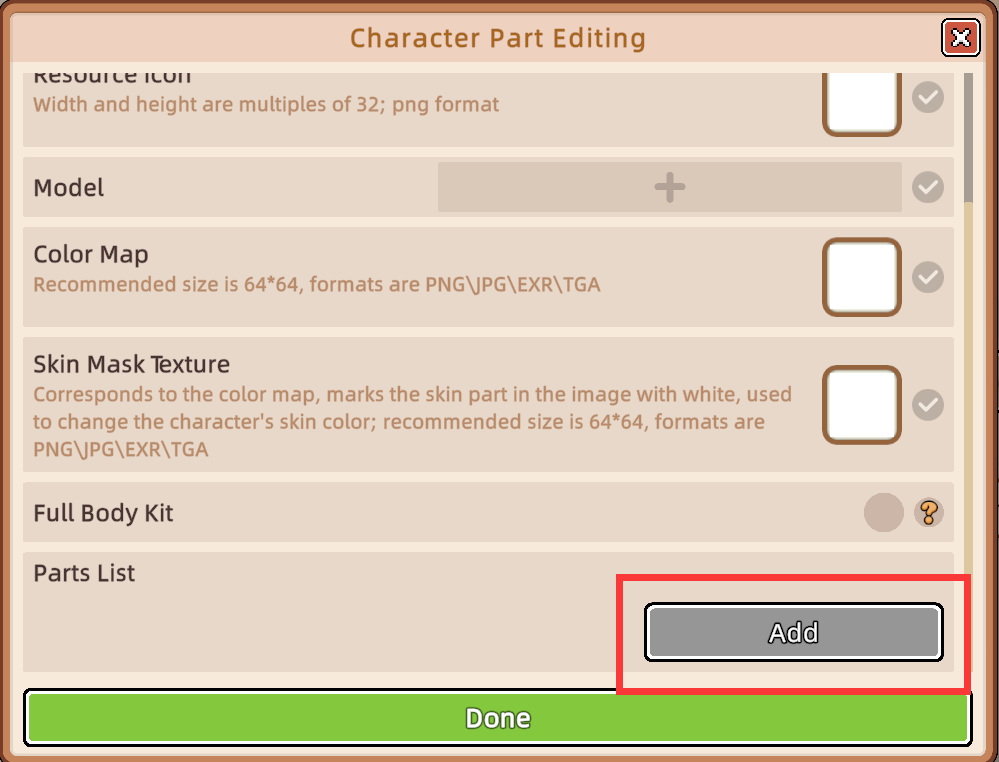
Task: Select the Skin Mask Texture image slot
Action: (862, 404)
